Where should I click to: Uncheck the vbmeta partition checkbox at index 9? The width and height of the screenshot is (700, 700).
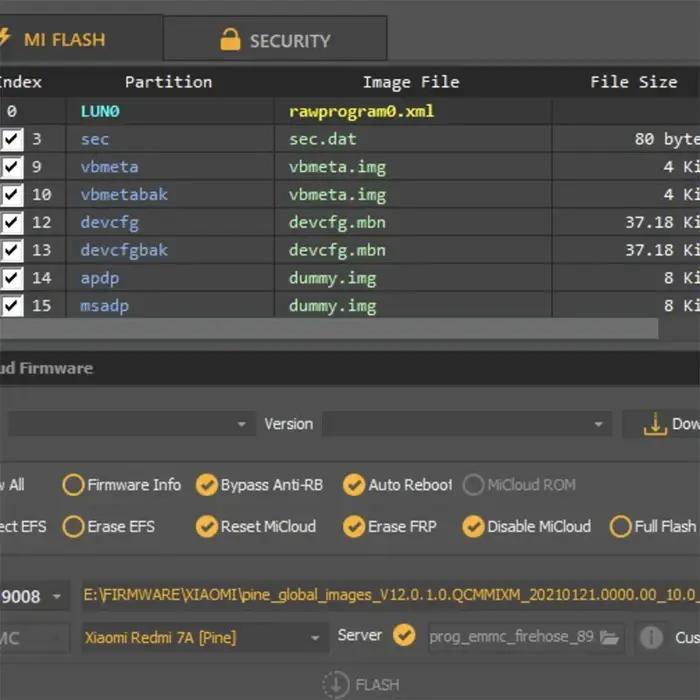(x=11, y=167)
